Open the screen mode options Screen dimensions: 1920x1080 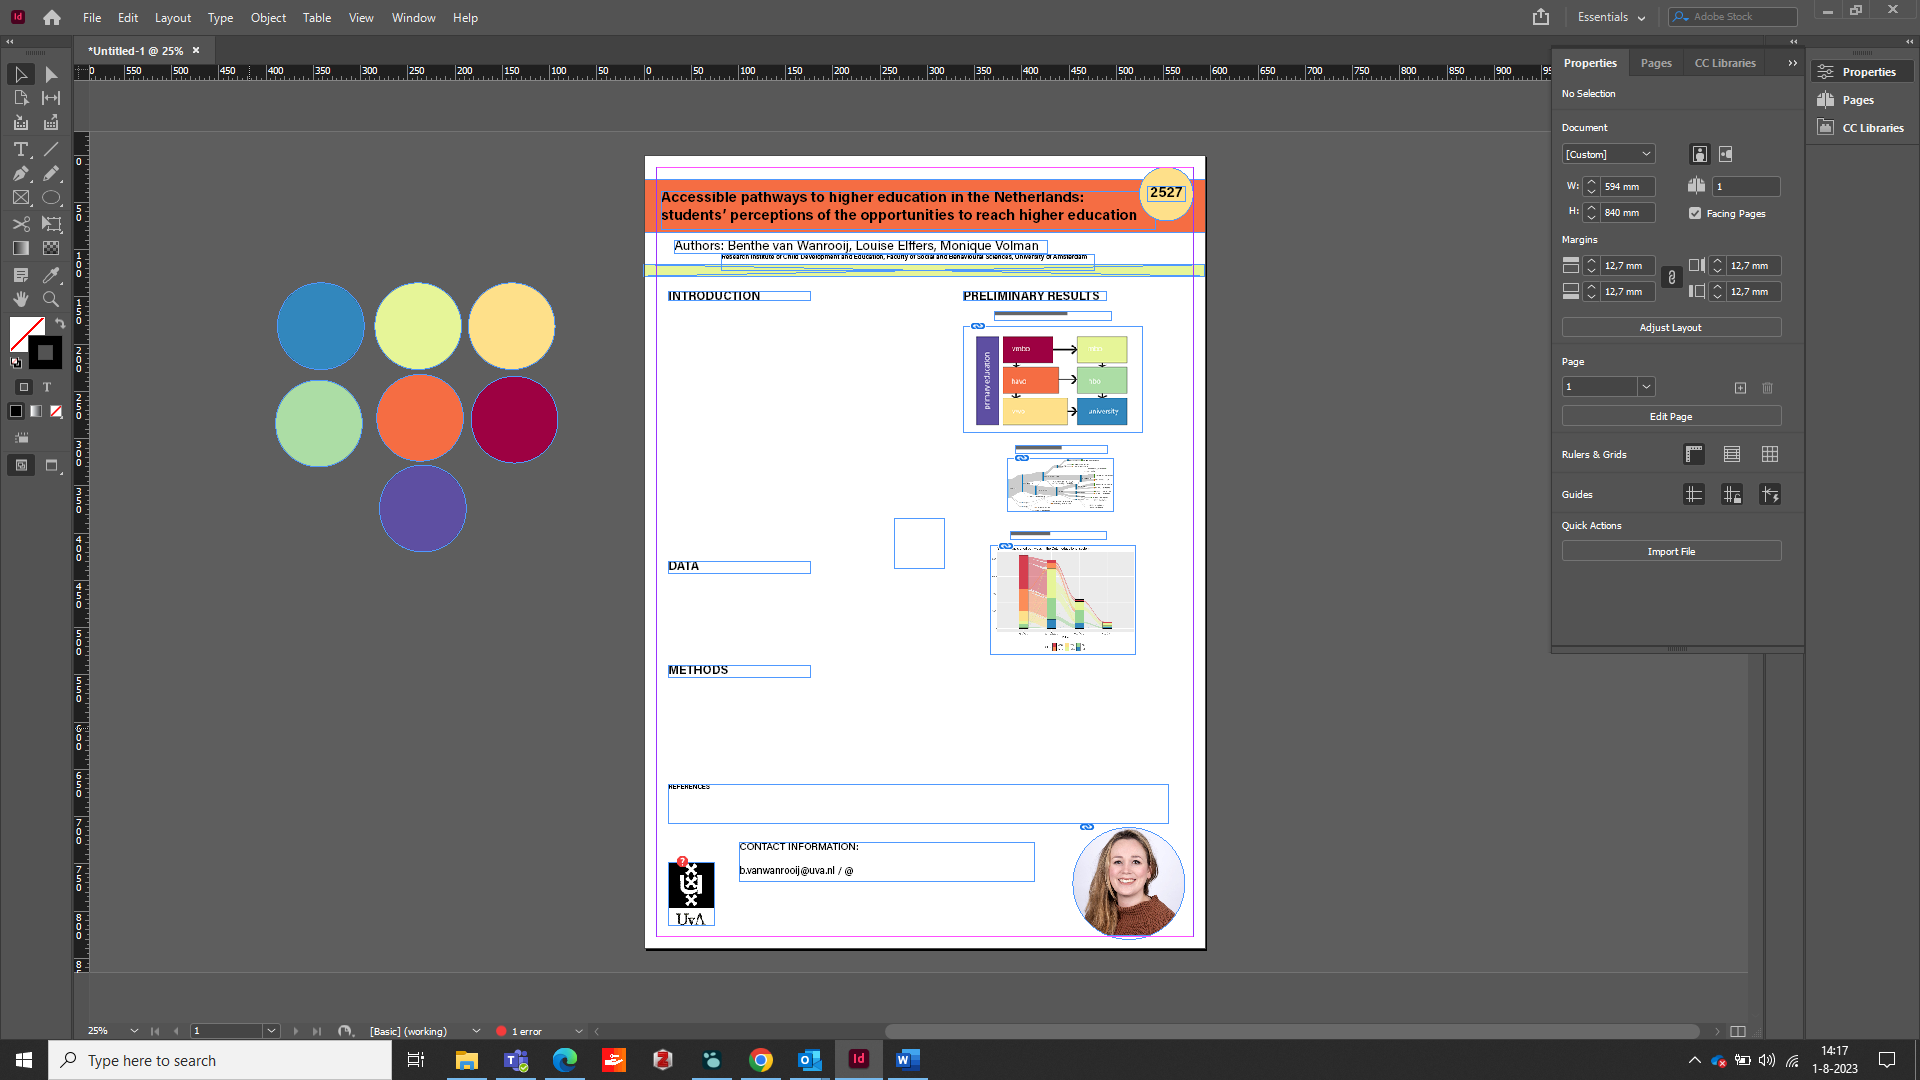click(x=53, y=466)
